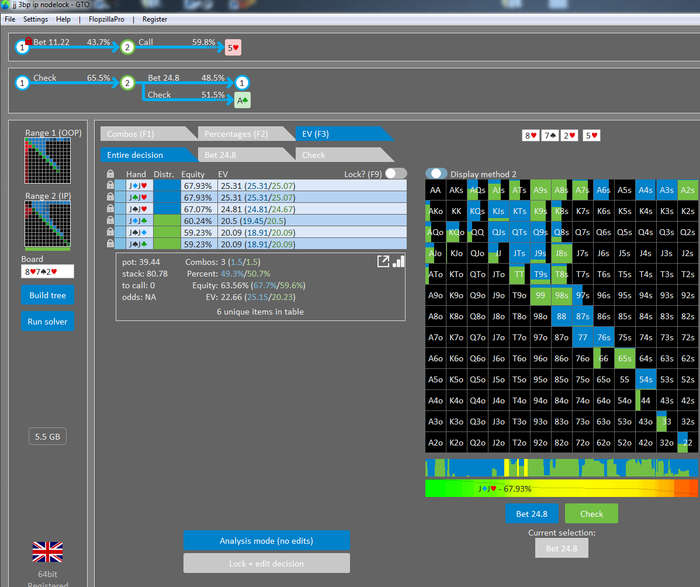The width and height of the screenshot is (700, 587).
Task: Click the EV column header
Action: click(x=223, y=174)
